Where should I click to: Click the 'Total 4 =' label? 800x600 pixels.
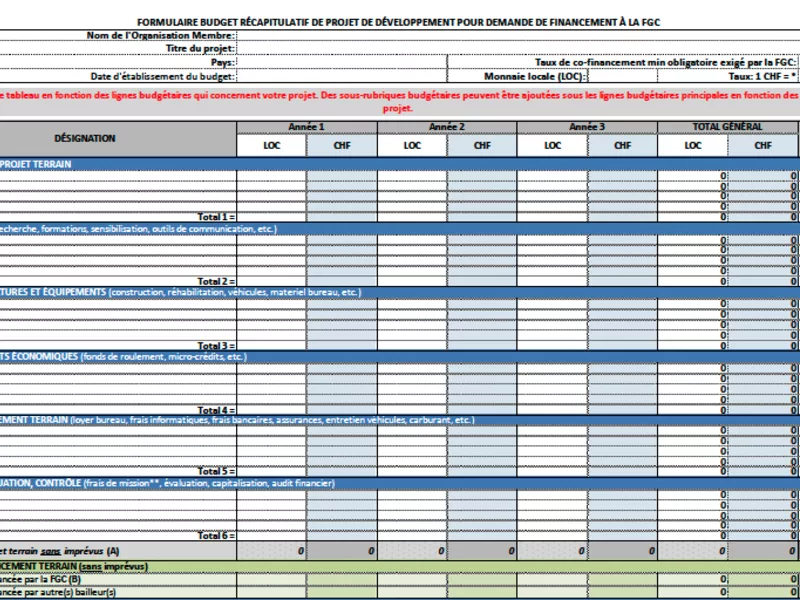(216, 410)
